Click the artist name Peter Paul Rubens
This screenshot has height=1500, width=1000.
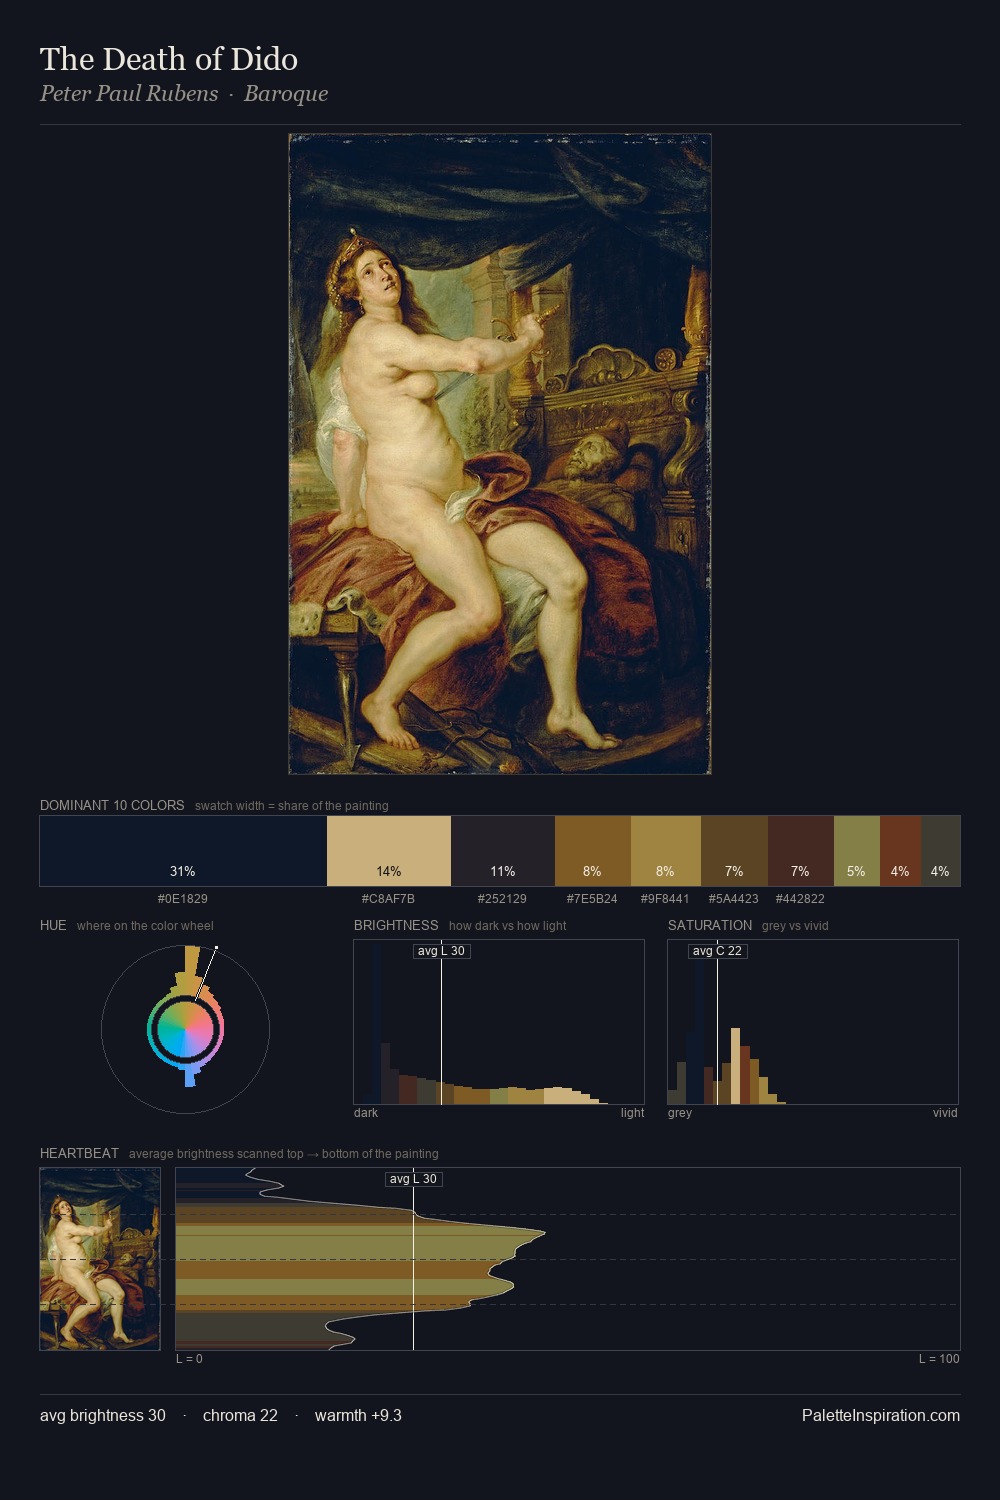click(x=129, y=94)
